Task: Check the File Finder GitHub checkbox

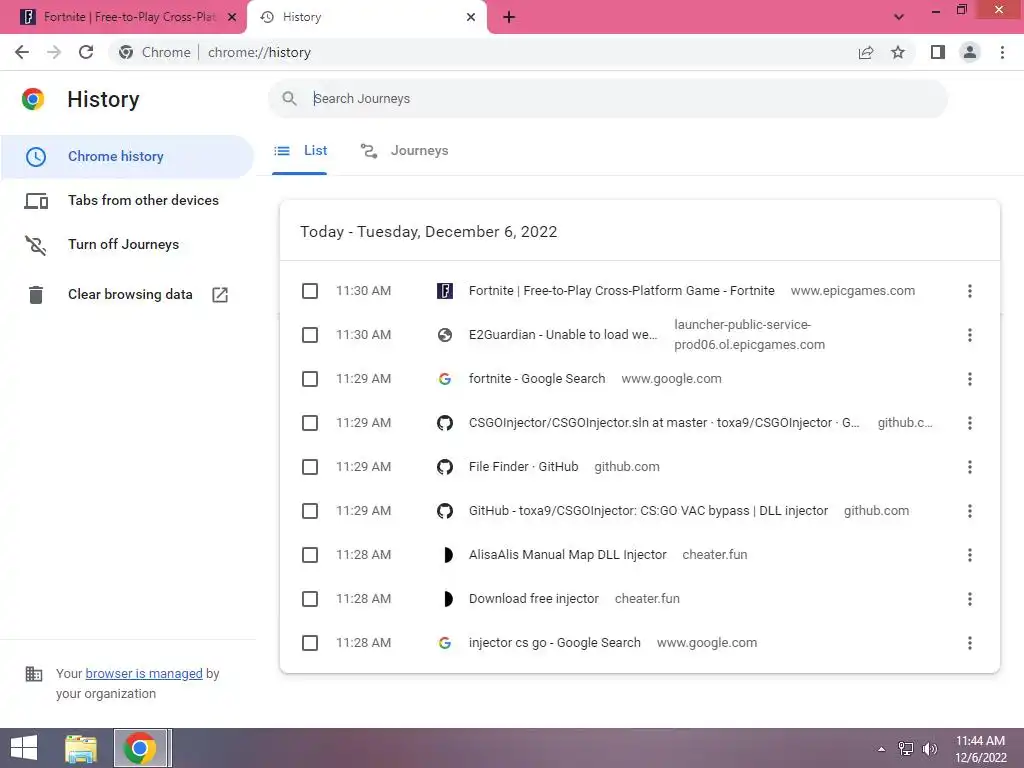Action: click(310, 467)
